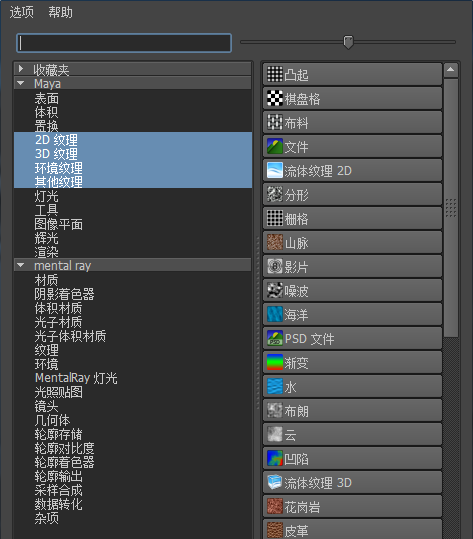473x539 pixels.
Task: Expand the 收藏夹 favorites section
Action: (21, 69)
